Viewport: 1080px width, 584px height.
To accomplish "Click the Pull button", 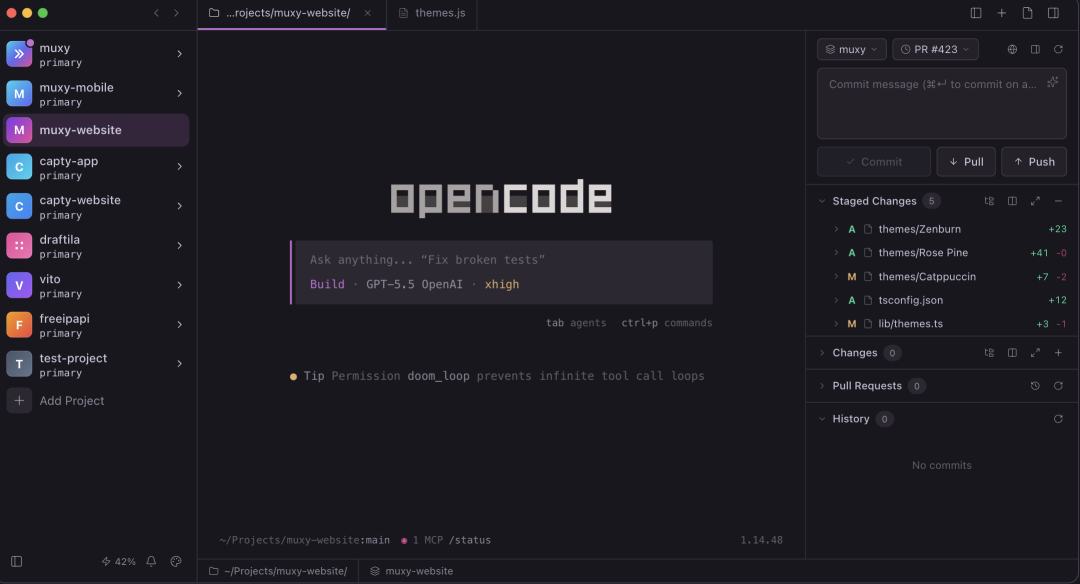I will [966, 162].
